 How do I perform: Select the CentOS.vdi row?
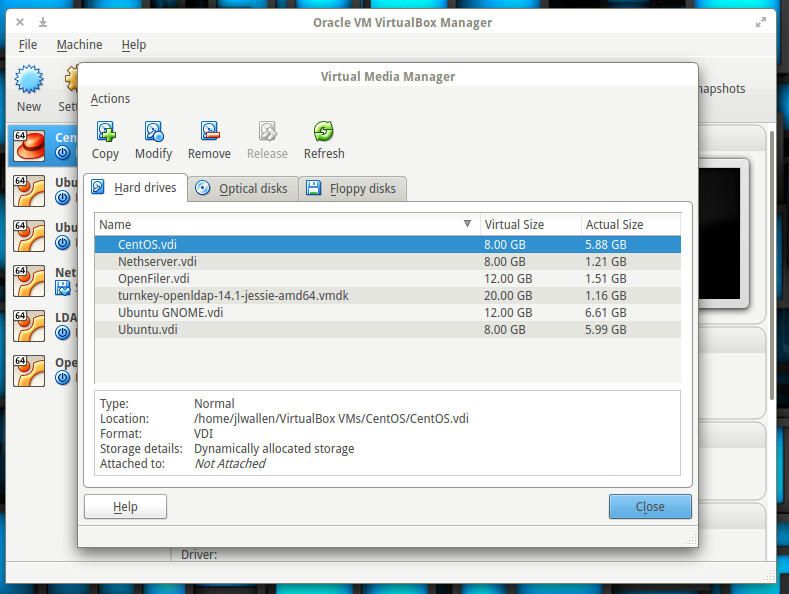tap(387, 245)
